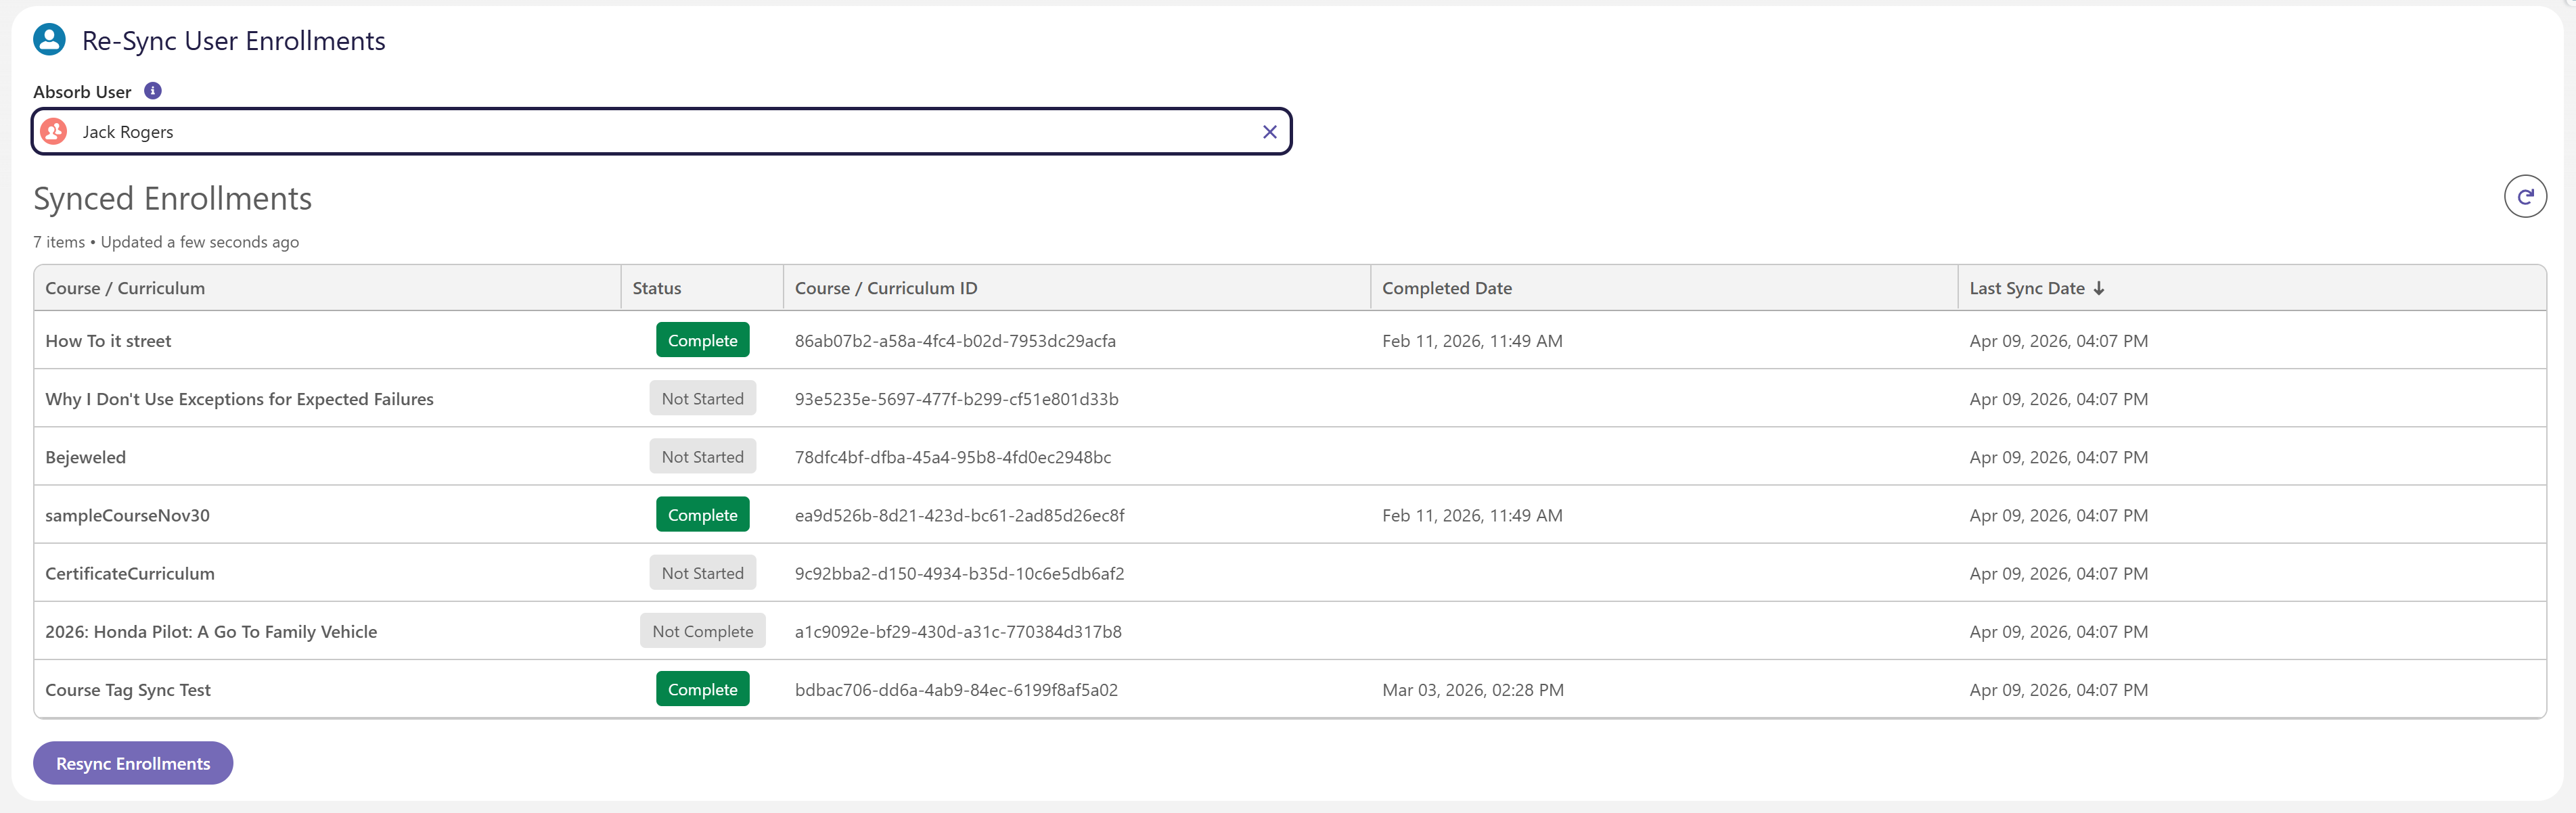2576x813 pixels.
Task: Click the Absorb User info icon
Action: 153,91
